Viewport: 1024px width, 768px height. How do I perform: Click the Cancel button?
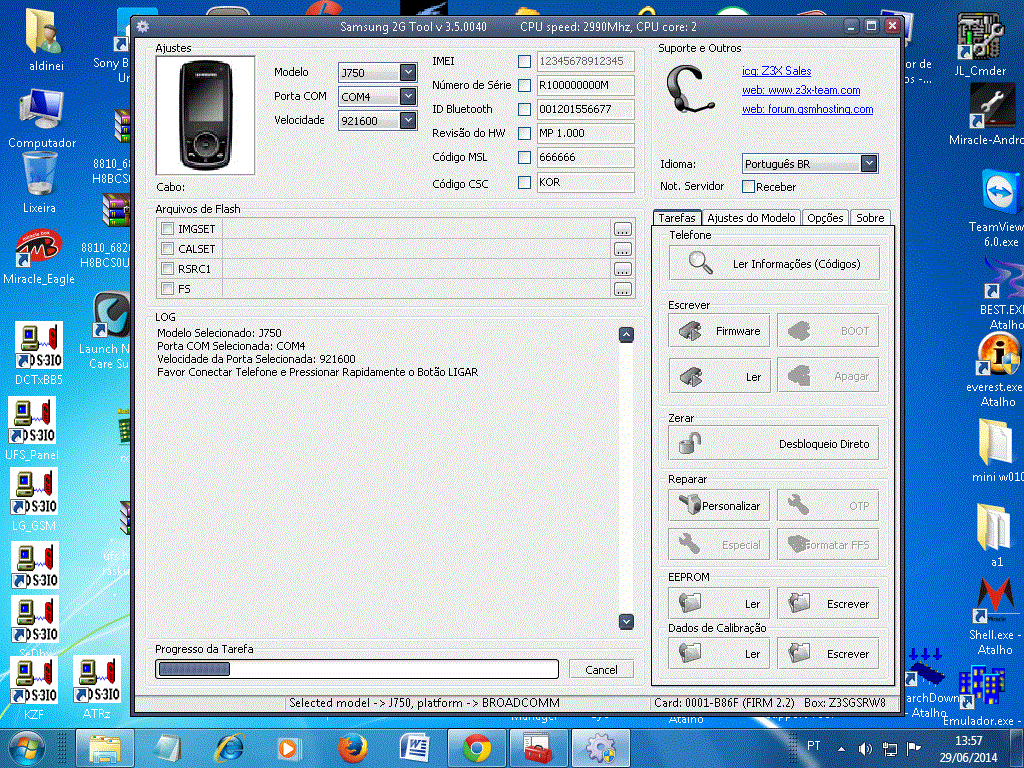pyautogui.click(x=601, y=669)
